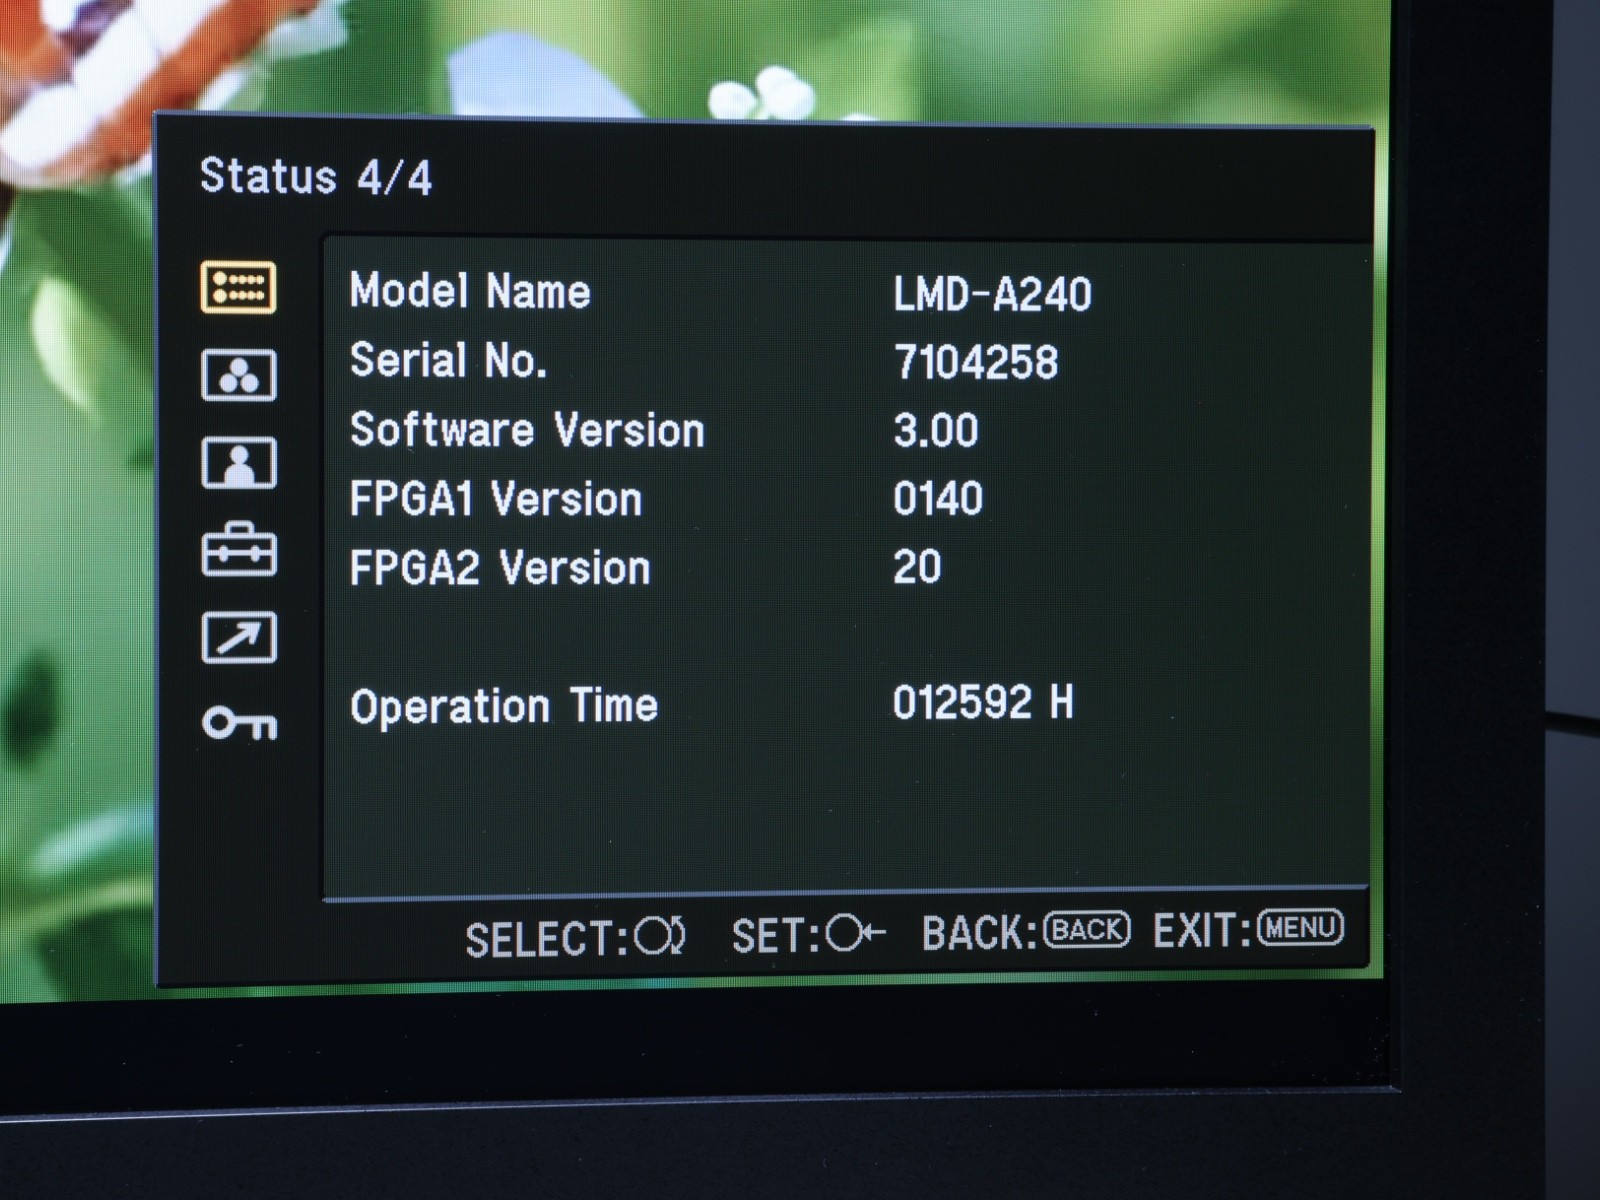The width and height of the screenshot is (1600, 1200).
Task: Click the operation time 012592 H
Action: coord(983,702)
